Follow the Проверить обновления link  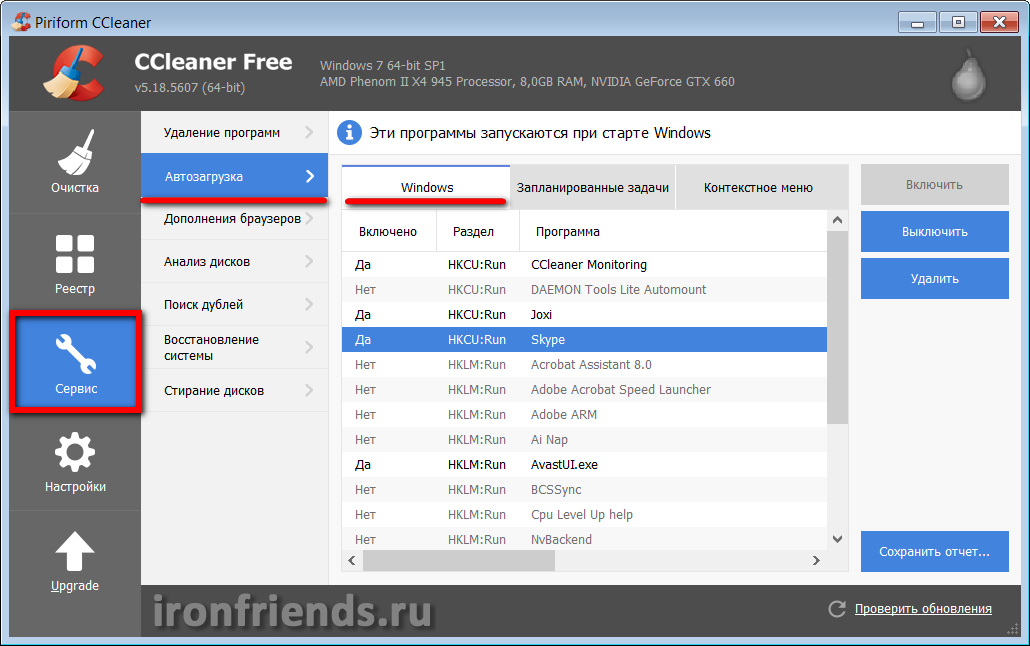pos(922,609)
